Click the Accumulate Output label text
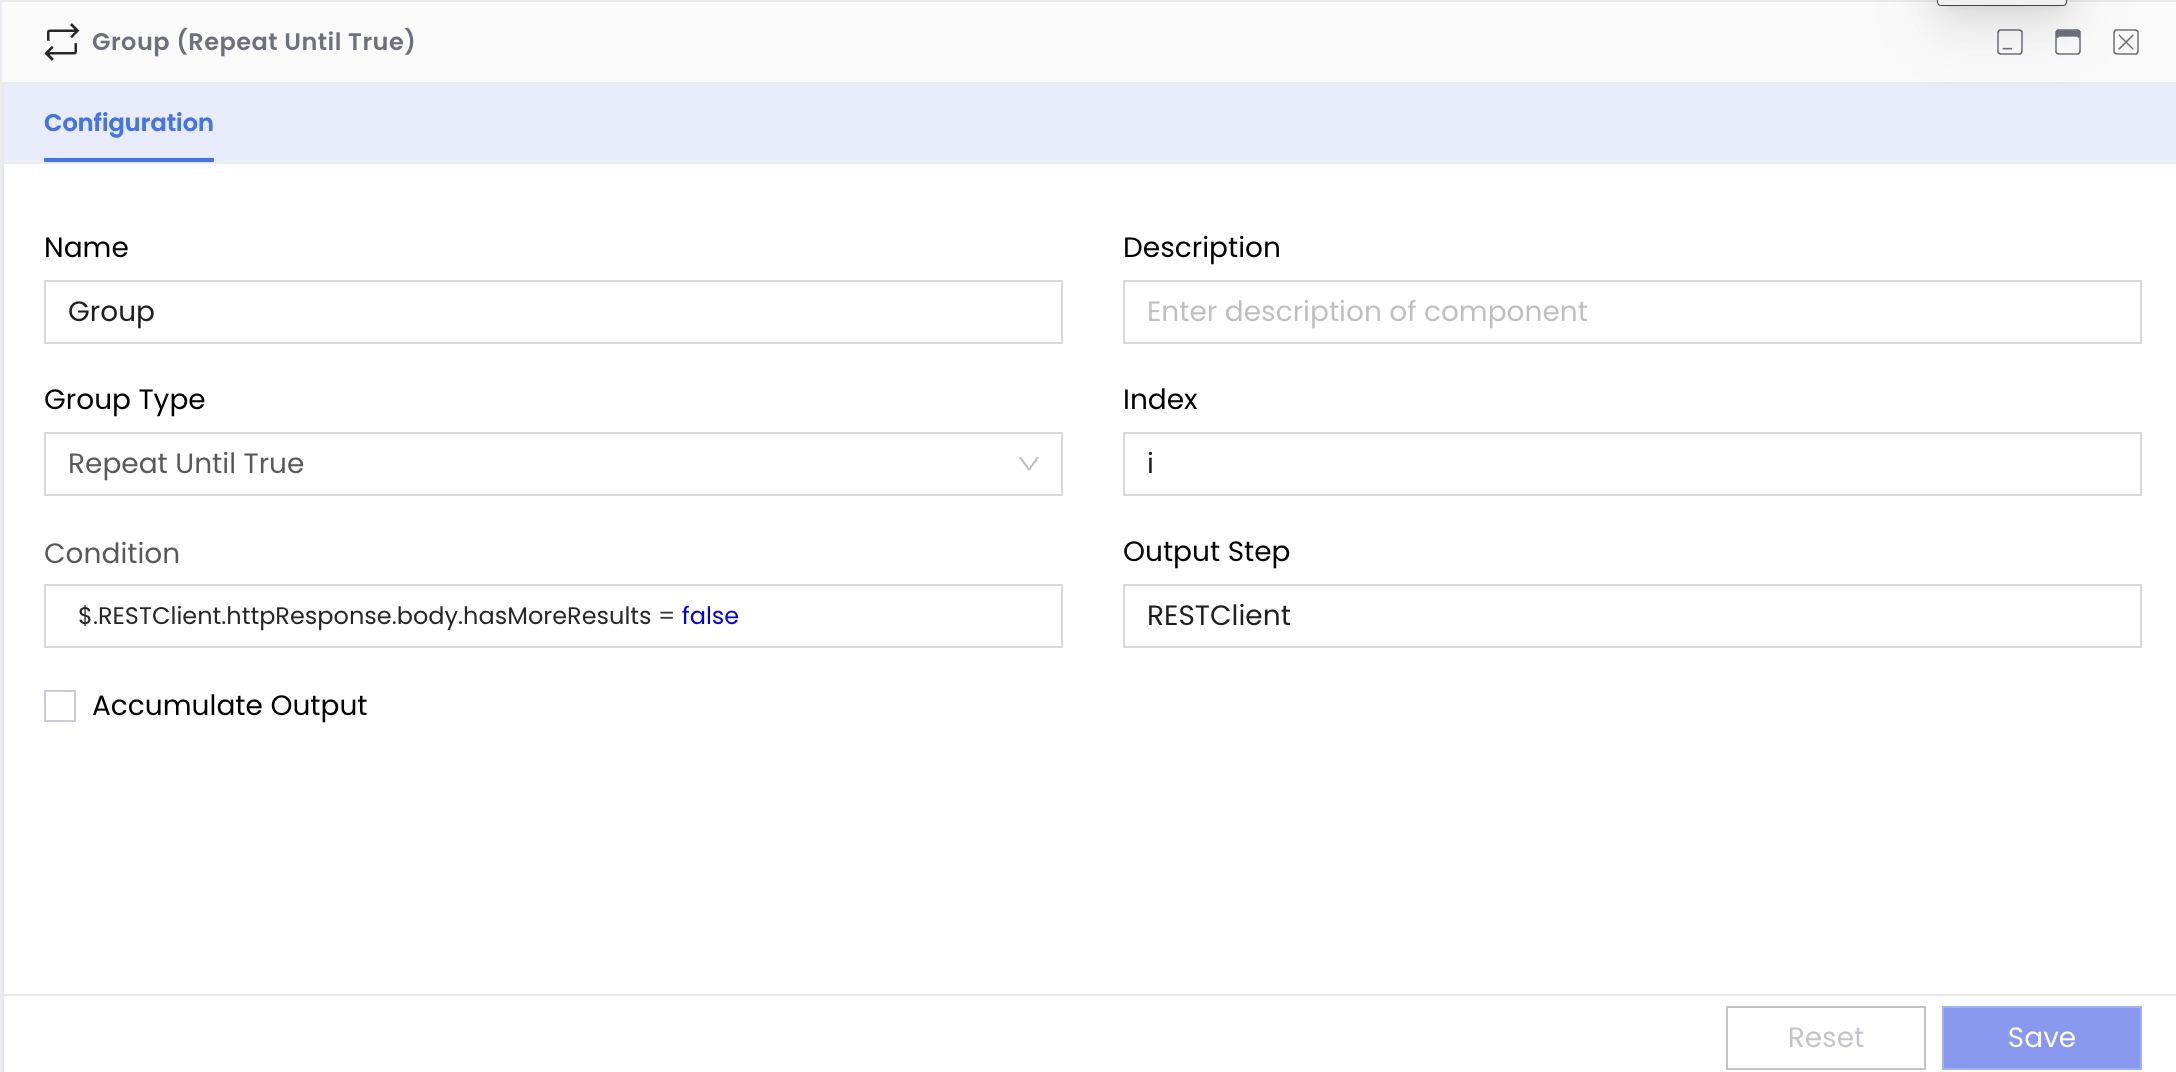 pos(229,706)
